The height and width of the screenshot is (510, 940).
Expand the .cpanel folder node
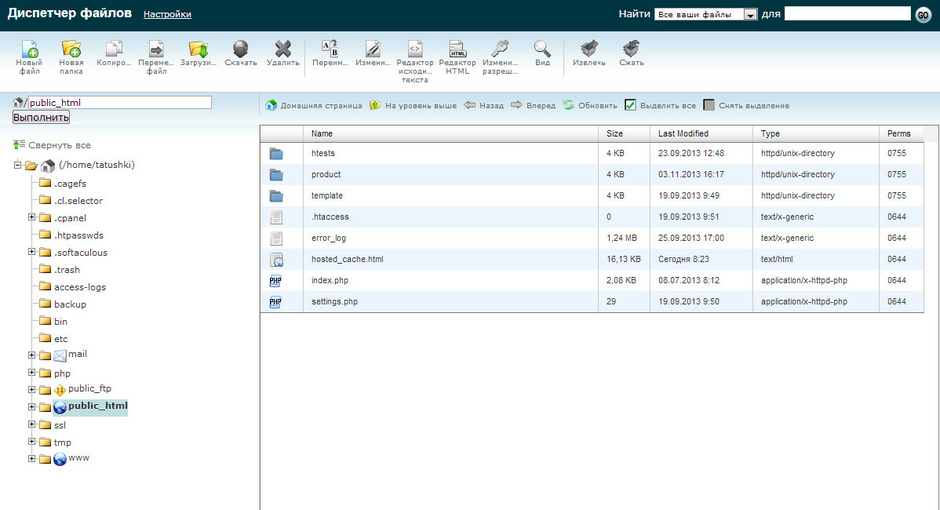(32, 218)
